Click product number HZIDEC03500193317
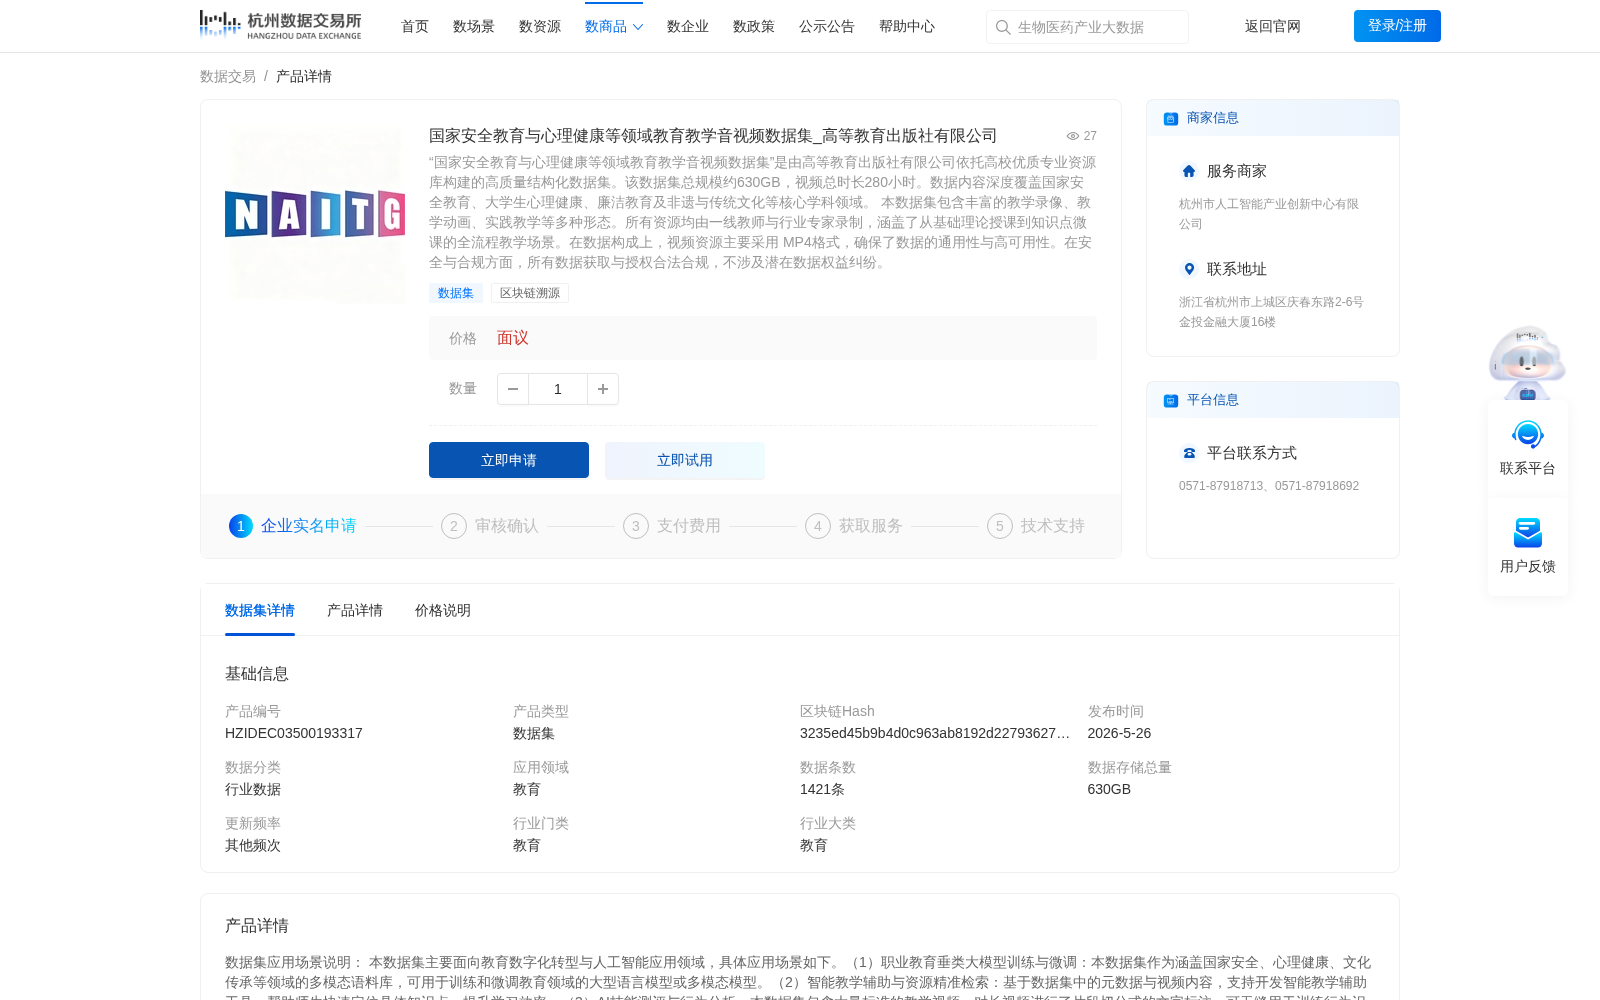This screenshot has height=1000, width=1600. point(294,733)
